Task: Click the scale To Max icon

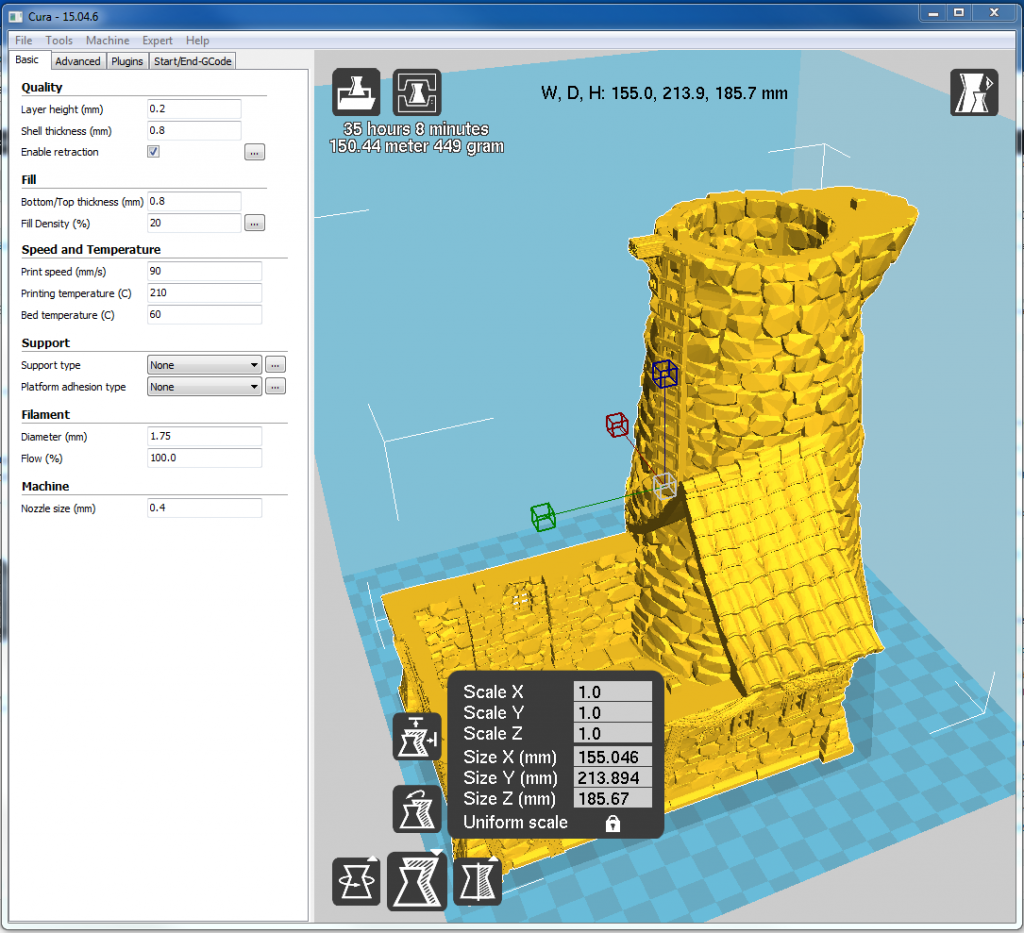Action: pyautogui.click(x=417, y=737)
